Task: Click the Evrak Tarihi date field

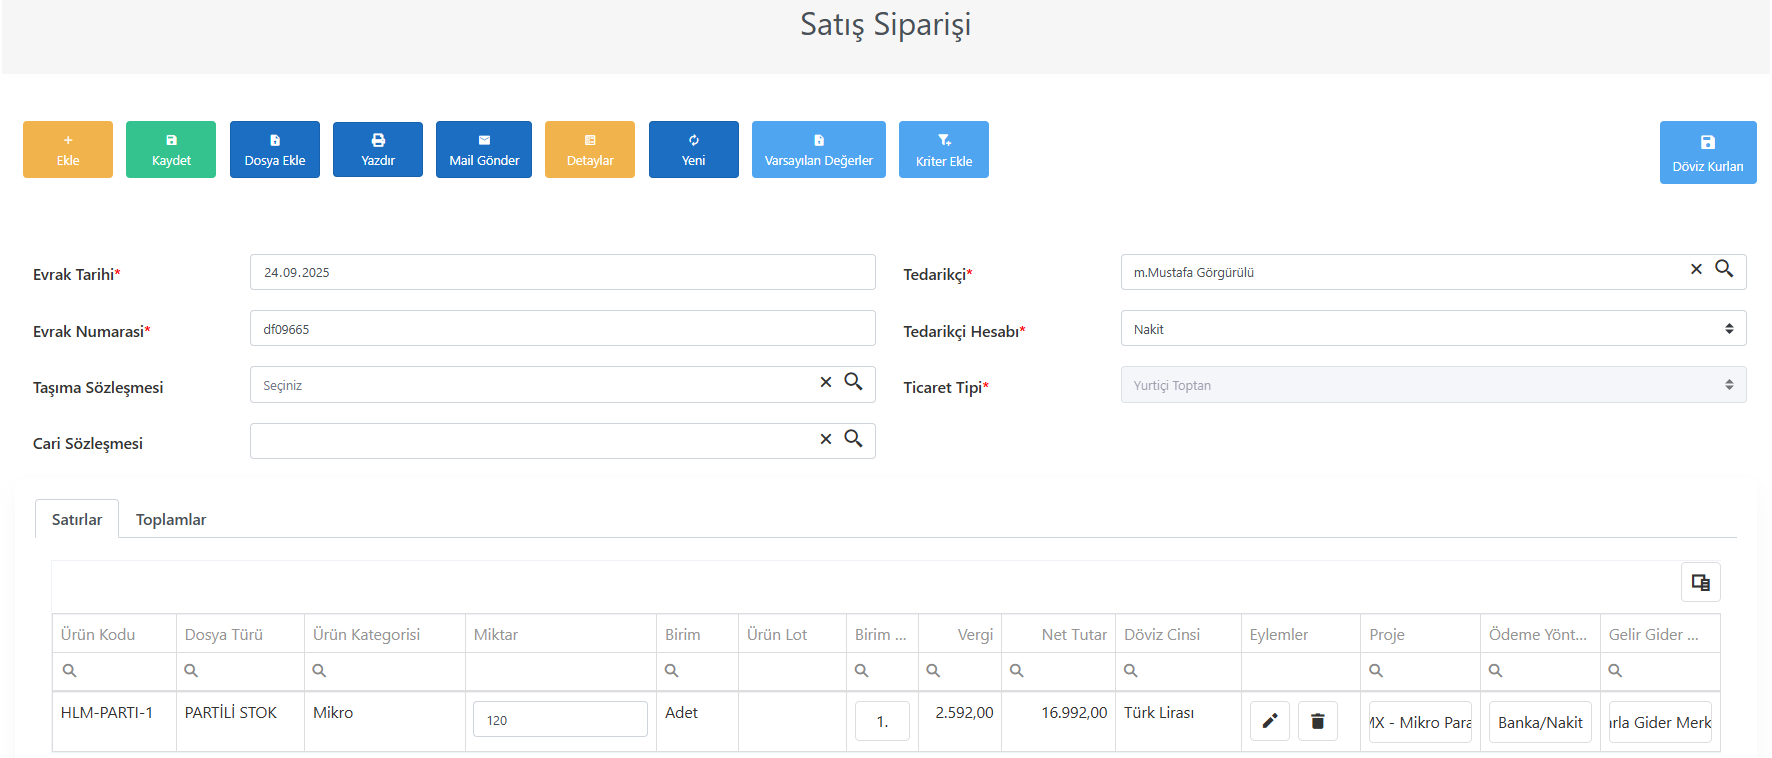Action: click(x=563, y=272)
